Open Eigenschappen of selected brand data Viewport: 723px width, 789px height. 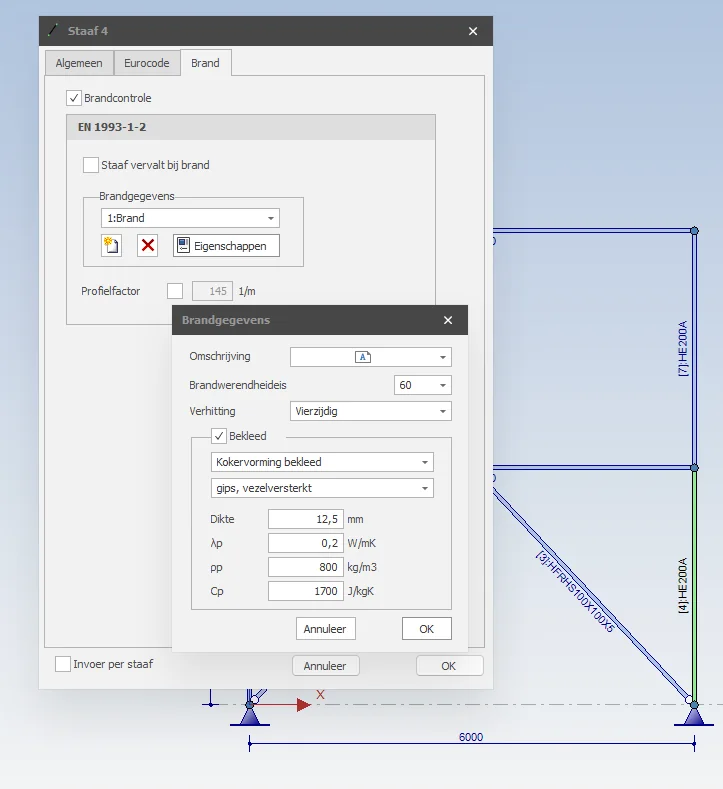226,246
